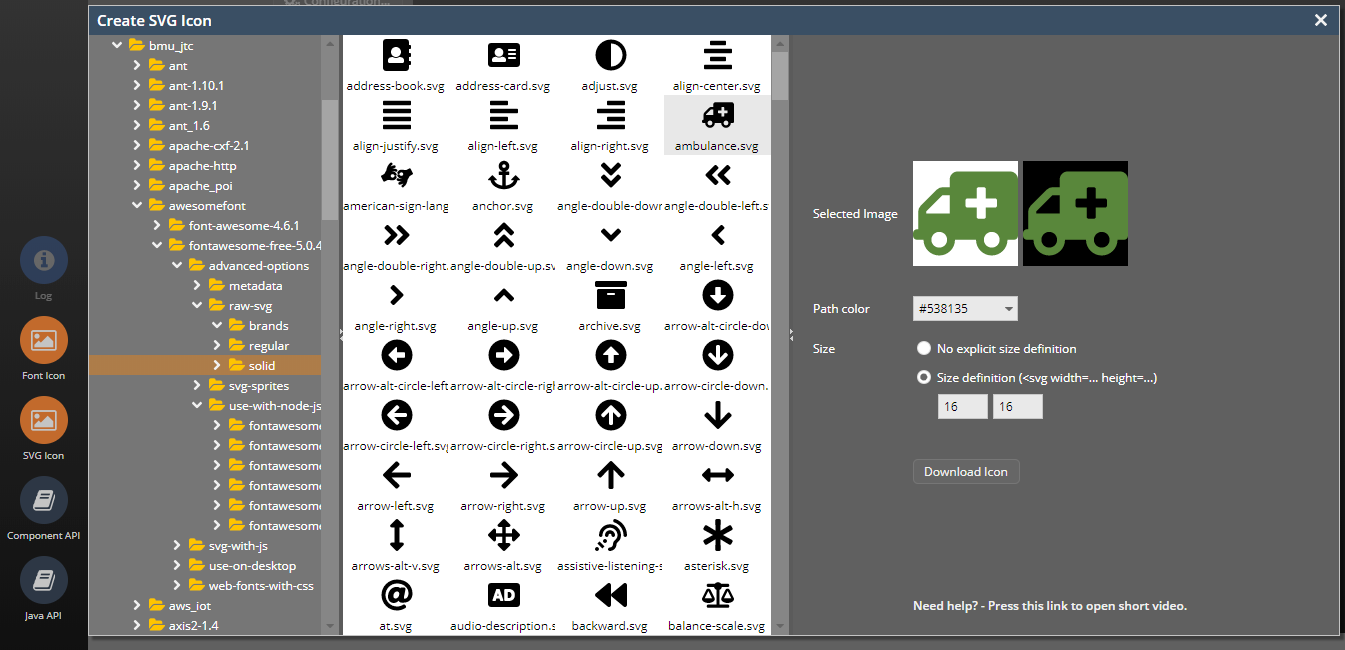This screenshot has height=650, width=1345.
Task: Select the regular folder in tree
Action: click(x=268, y=346)
